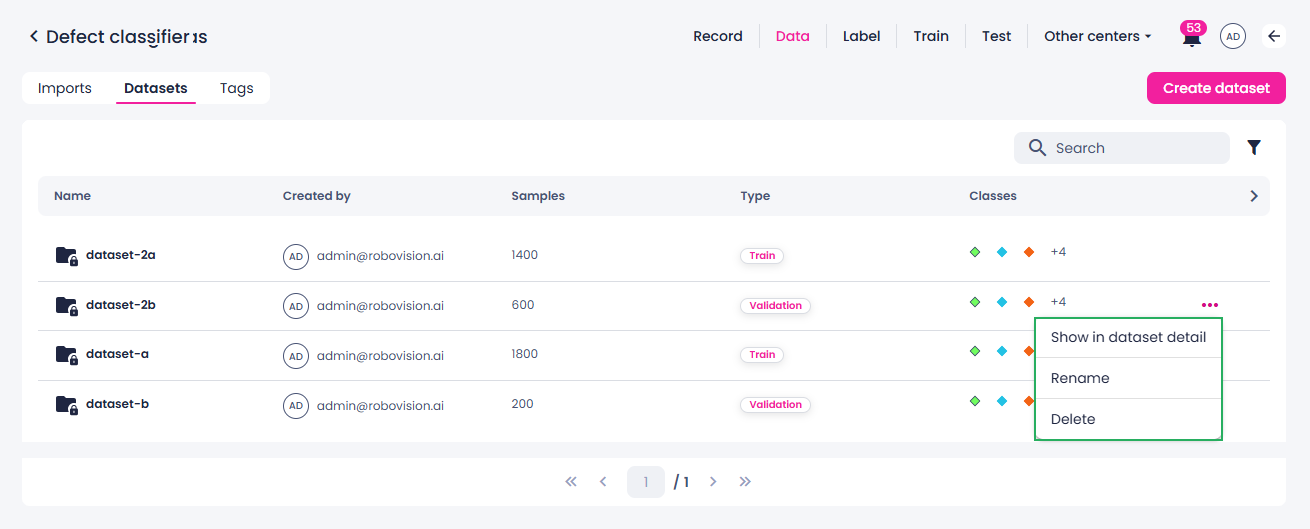Screen dimensions: 1310x529
Task: Open dataset-a by name
Action: click(117, 354)
